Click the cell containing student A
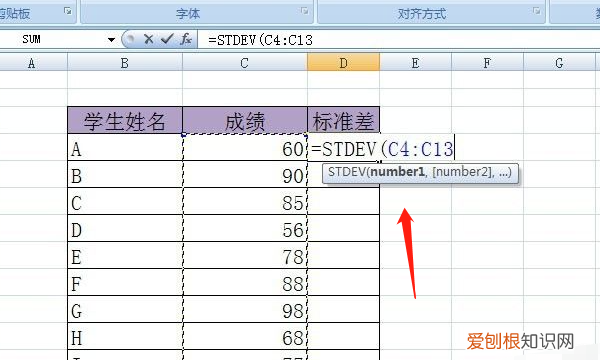 125,148
